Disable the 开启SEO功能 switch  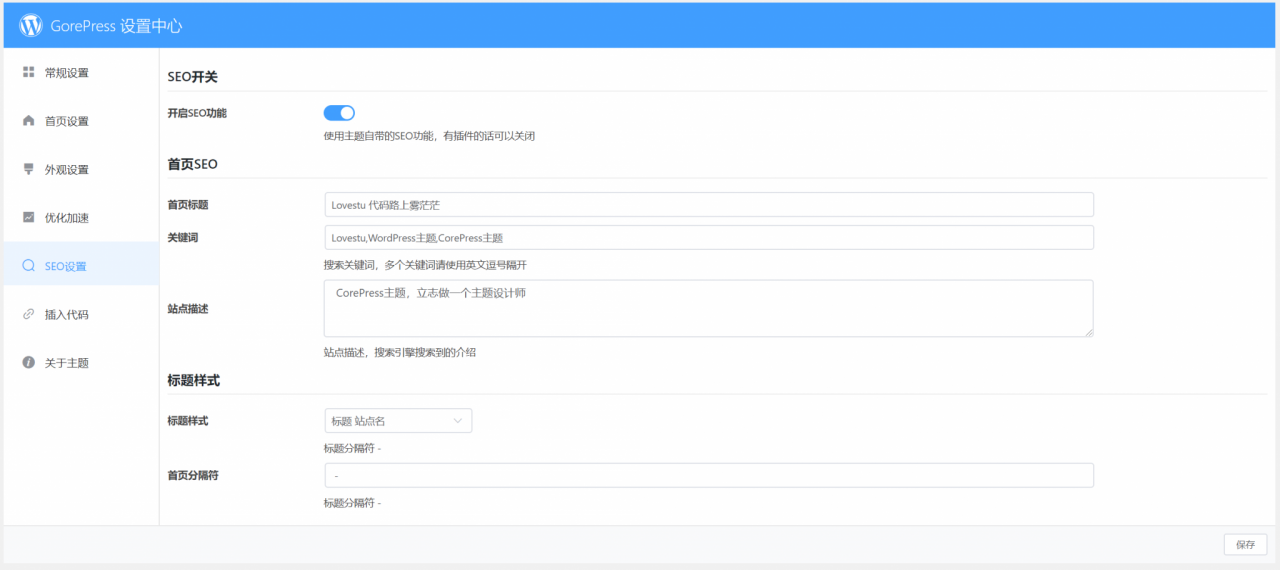click(x=339, y=113)
